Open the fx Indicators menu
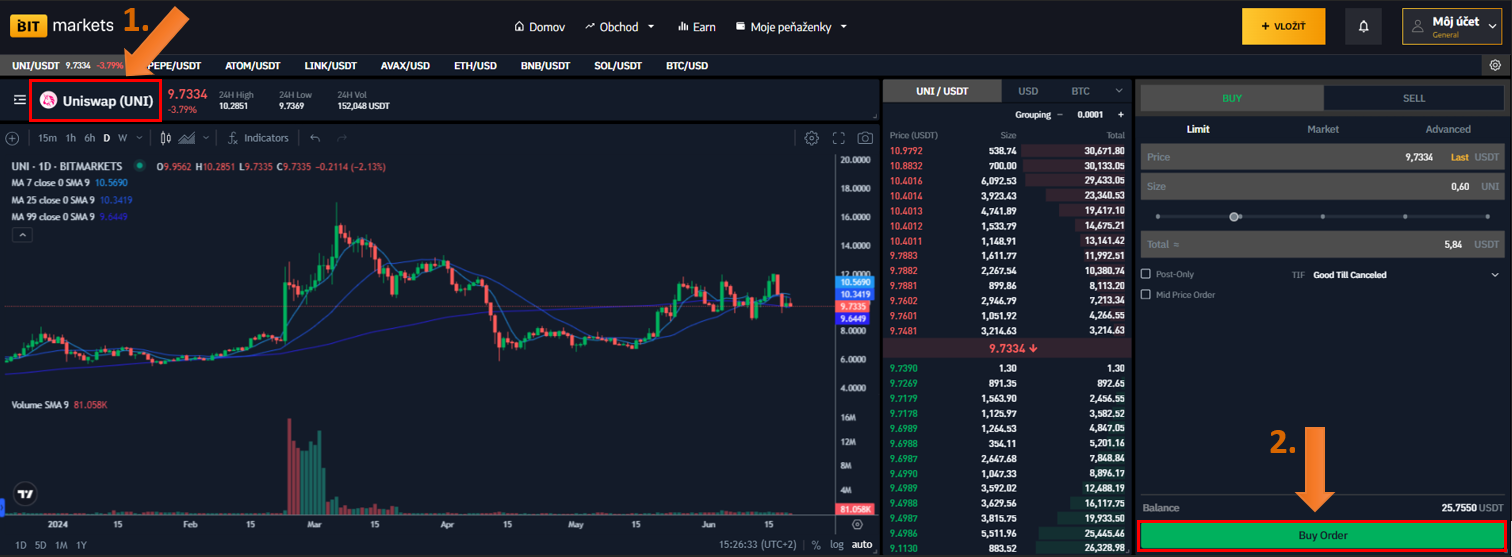 coord(258,138)
